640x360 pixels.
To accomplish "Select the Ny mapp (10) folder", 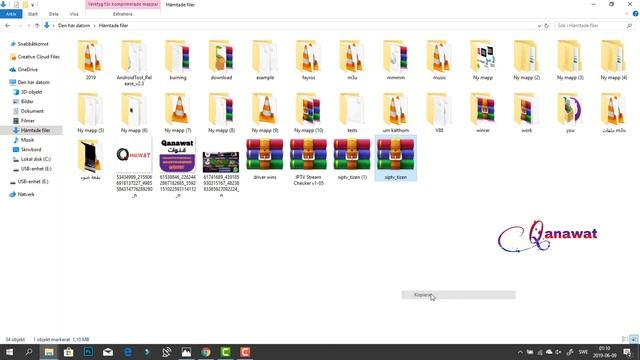I will tap(309, 113).
